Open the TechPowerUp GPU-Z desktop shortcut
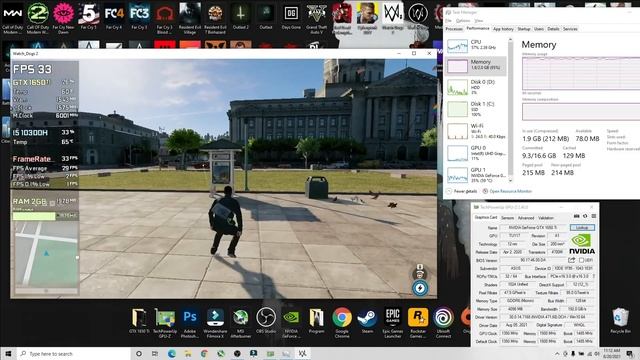The height and width of the screenshot is (360, 640). pyautogui.click(x=165, y=322)
